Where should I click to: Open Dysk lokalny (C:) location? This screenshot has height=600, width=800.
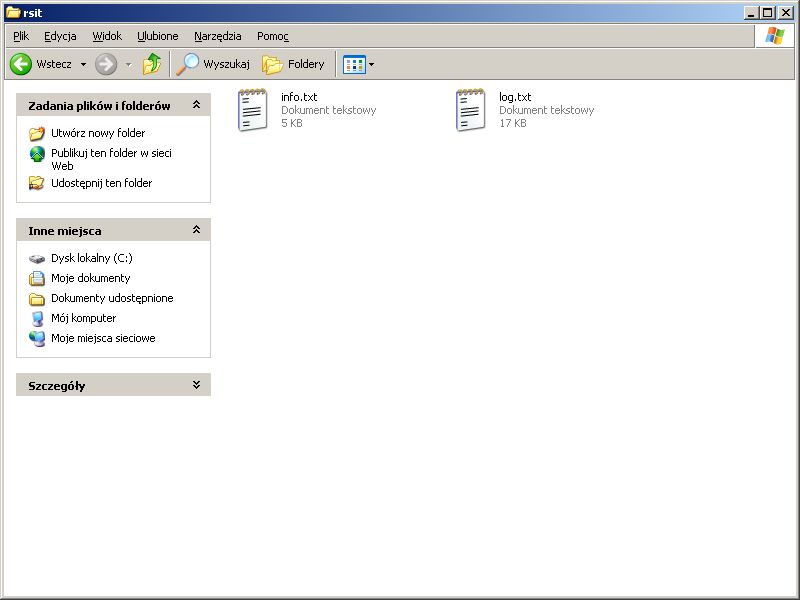91,258
